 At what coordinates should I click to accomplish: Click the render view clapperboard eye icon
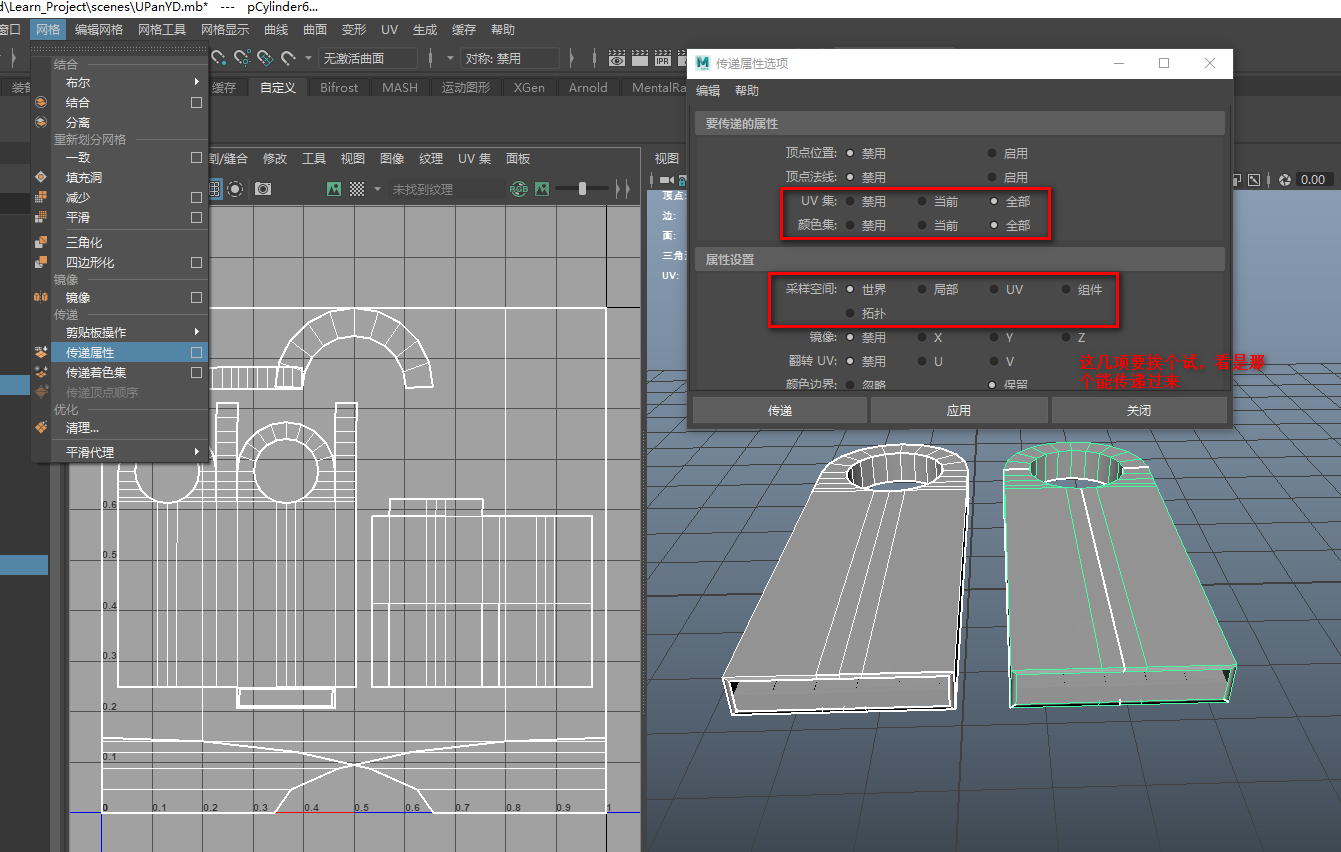click(x=617, y=59)
